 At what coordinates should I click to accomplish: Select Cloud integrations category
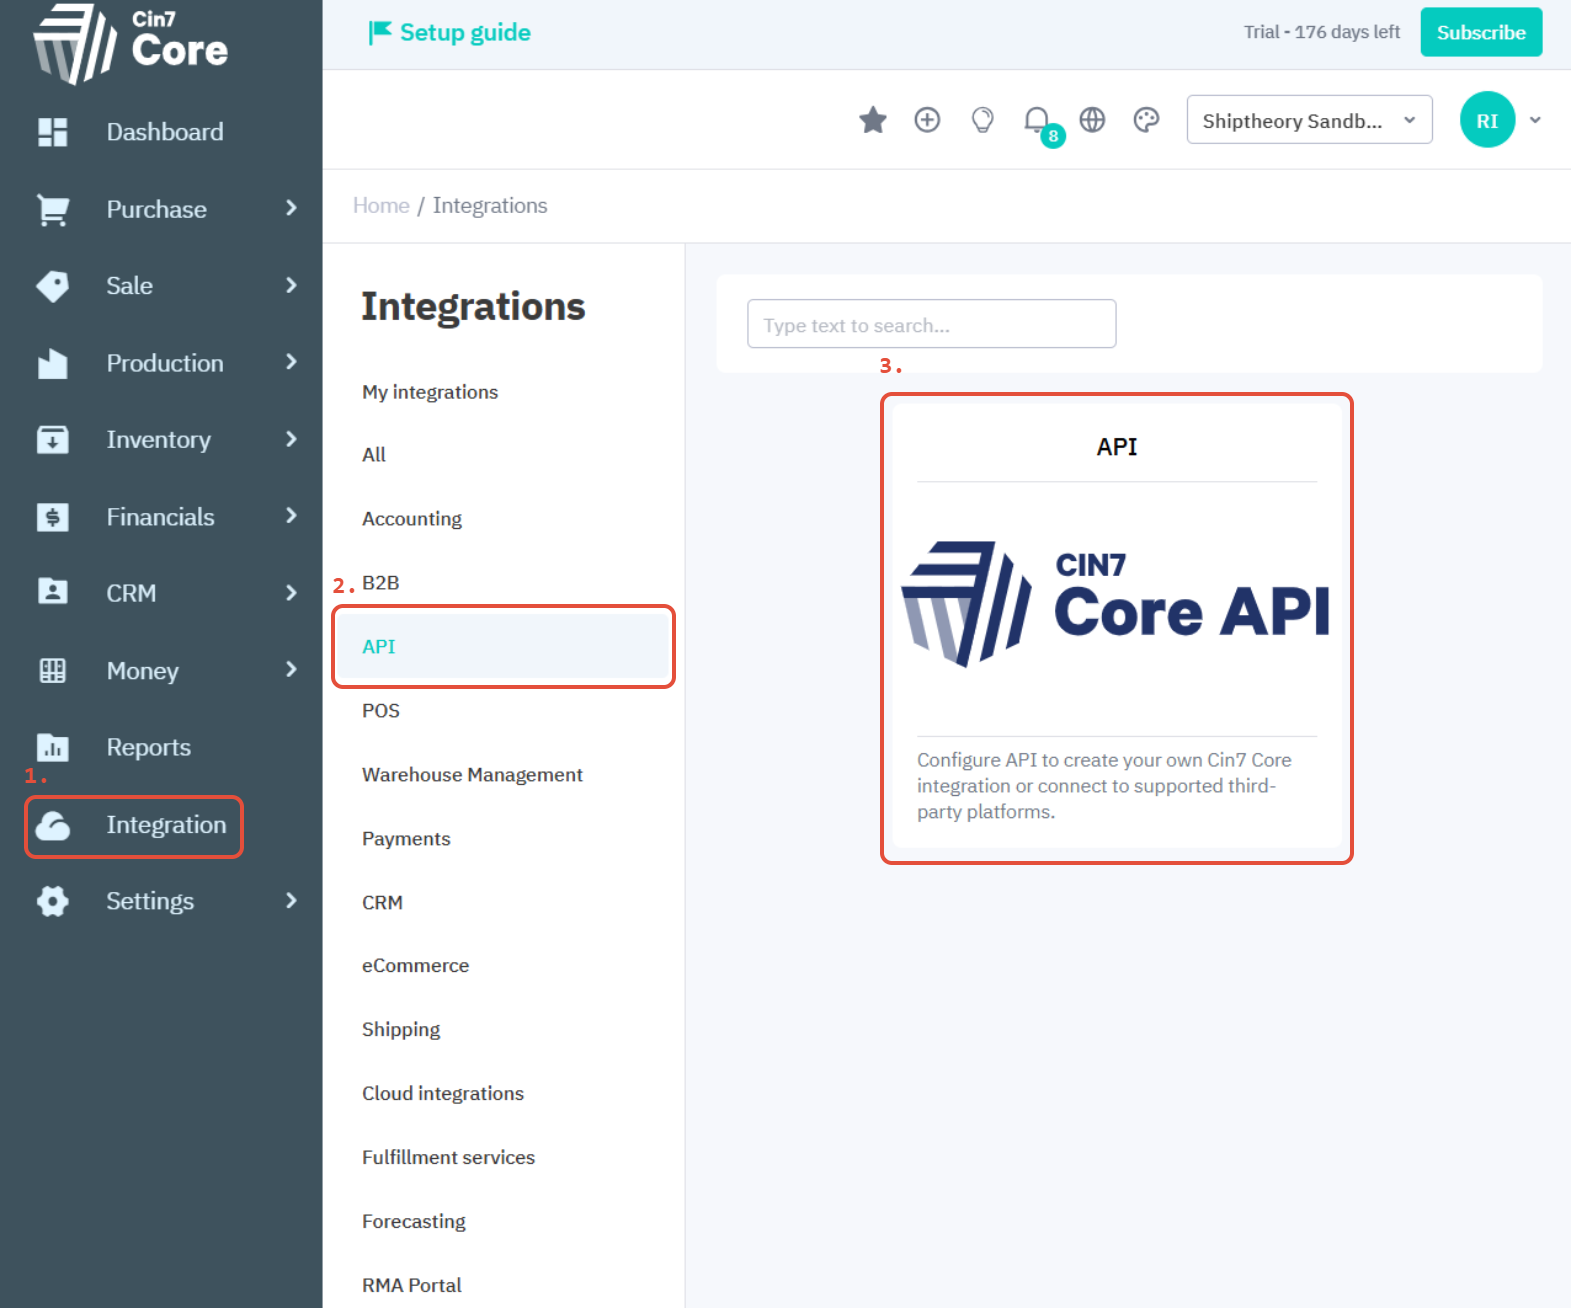click(x=443, y=1094)
